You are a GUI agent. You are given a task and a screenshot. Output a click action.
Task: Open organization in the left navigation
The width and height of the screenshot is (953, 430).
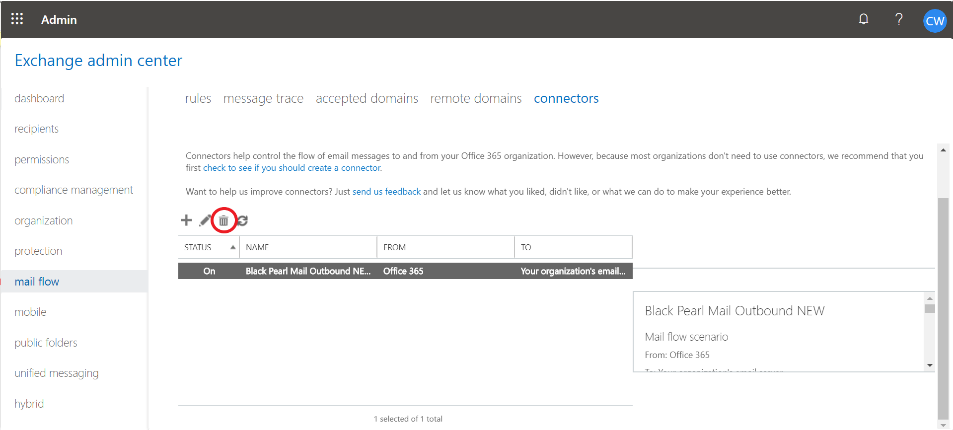coord(44,220)
